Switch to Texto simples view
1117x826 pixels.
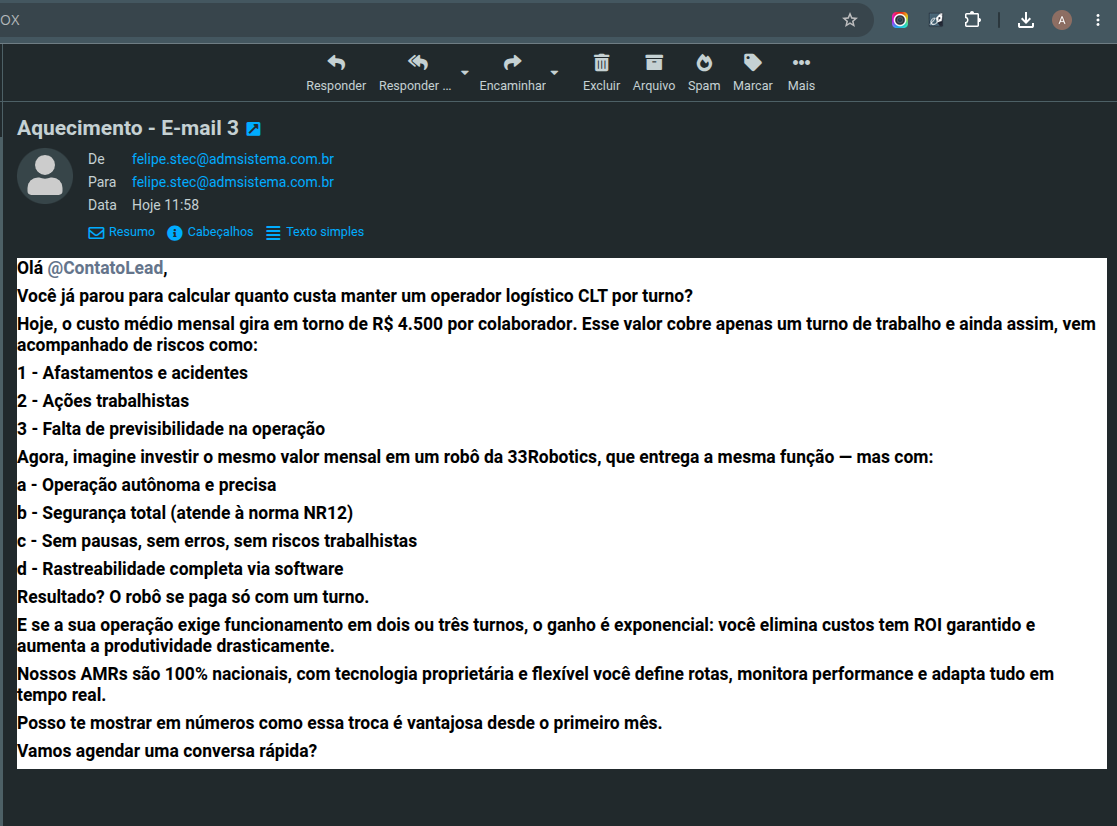coord(315,232)
